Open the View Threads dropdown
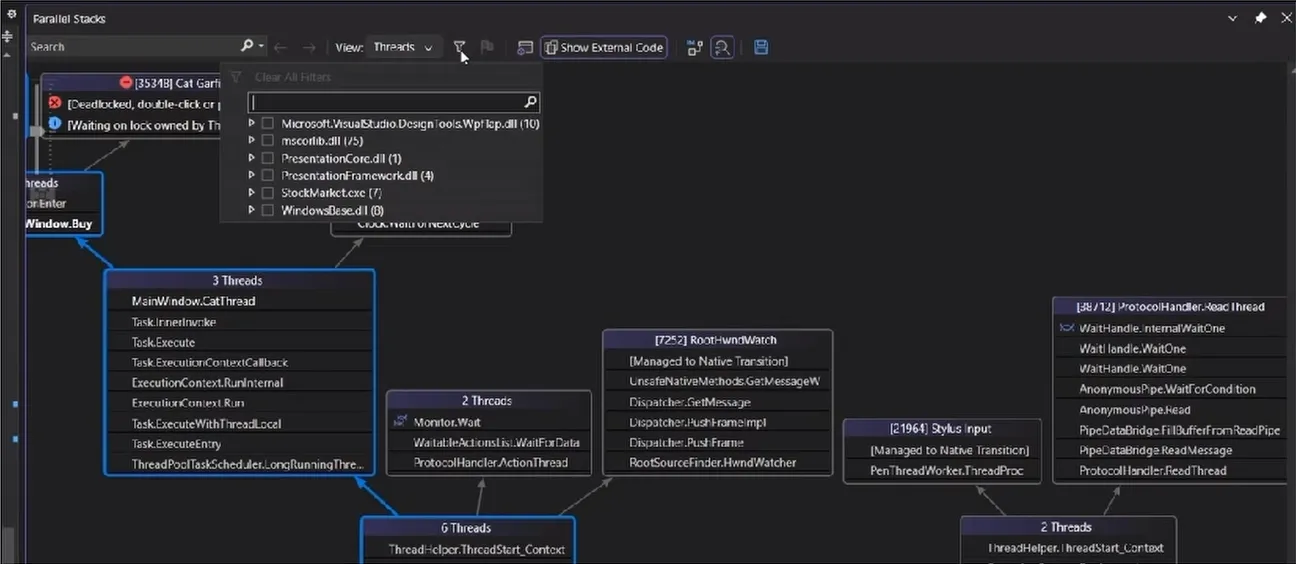This screenshot has width=1296, height=564. point(403,47)
